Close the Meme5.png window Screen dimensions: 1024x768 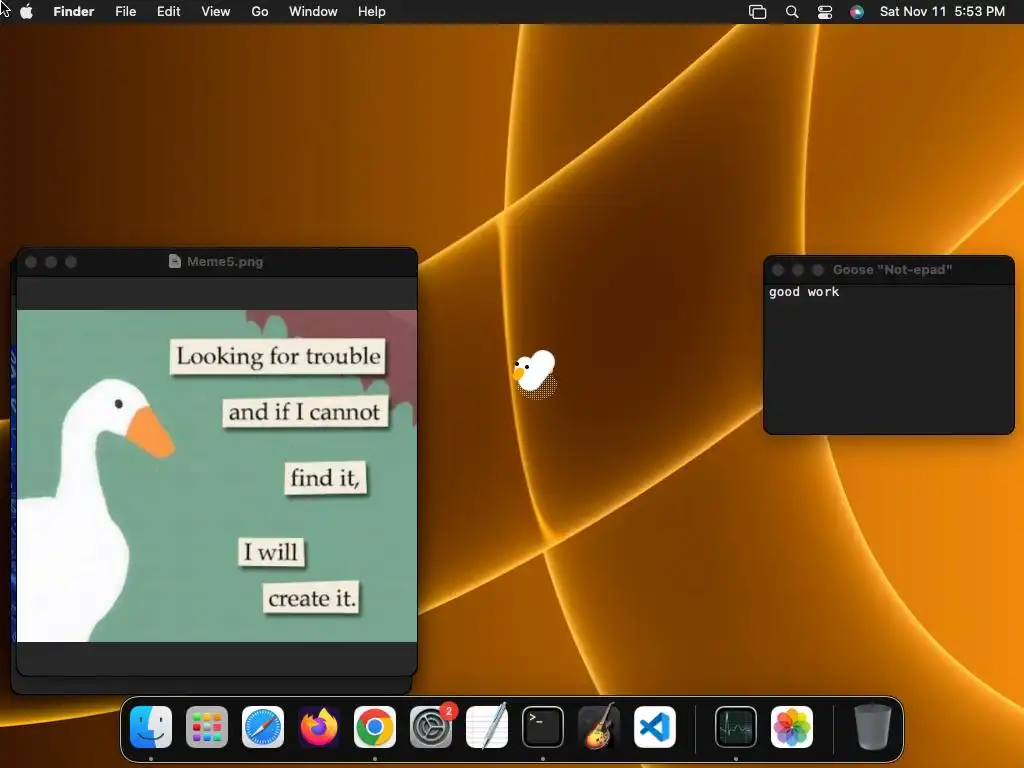coord(31,262)
